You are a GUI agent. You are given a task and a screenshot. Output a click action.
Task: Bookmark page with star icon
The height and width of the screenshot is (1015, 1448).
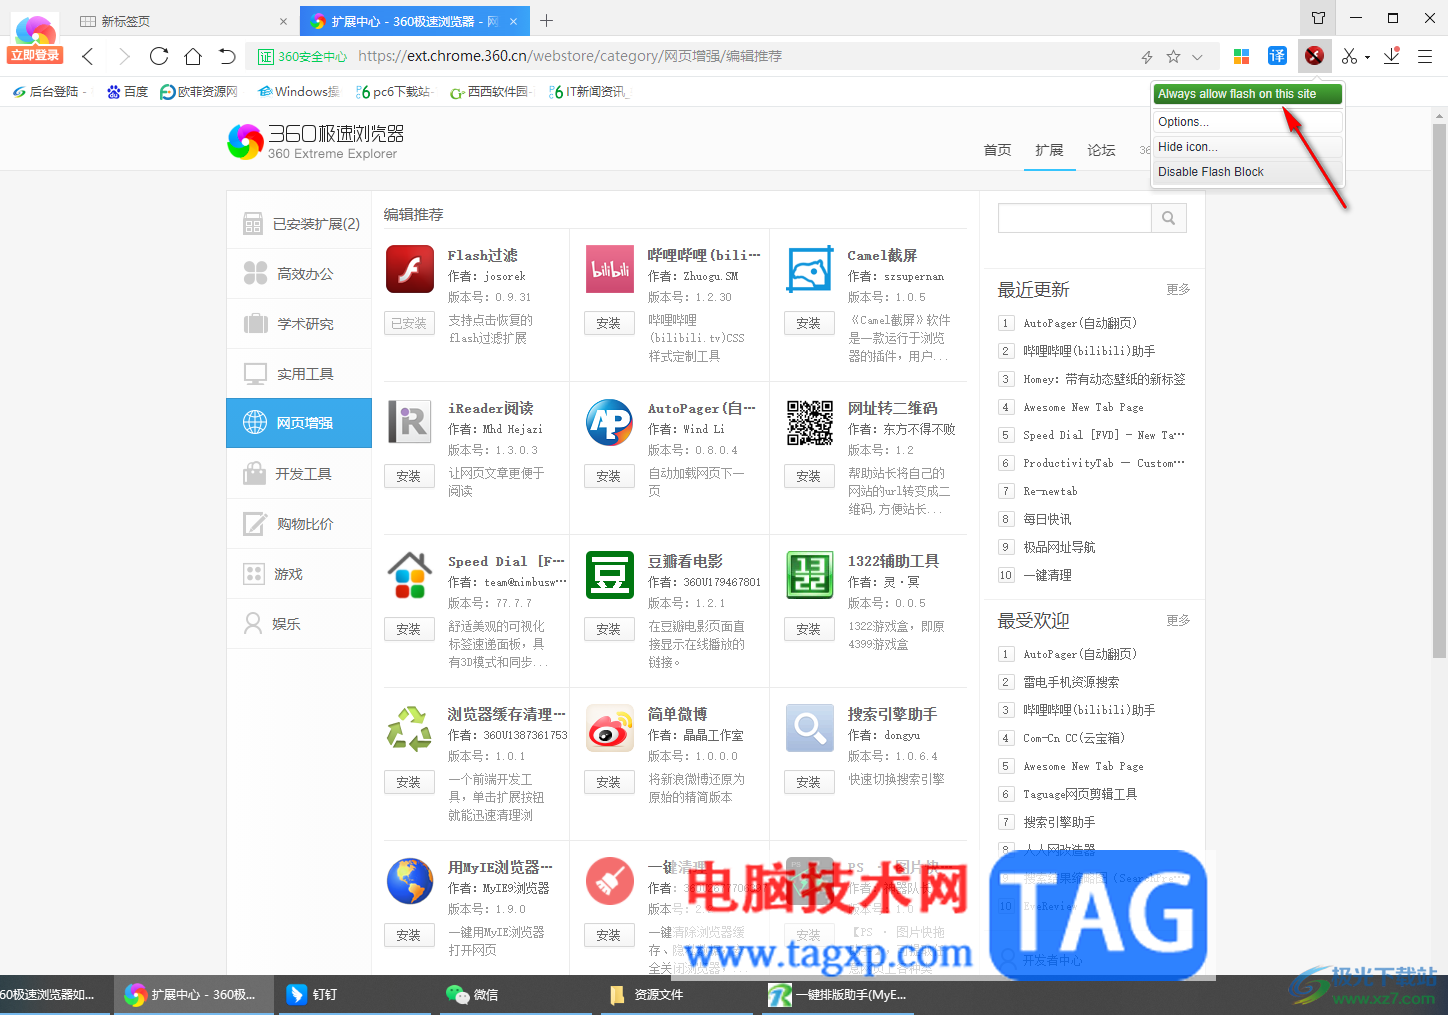(1174, 57)
